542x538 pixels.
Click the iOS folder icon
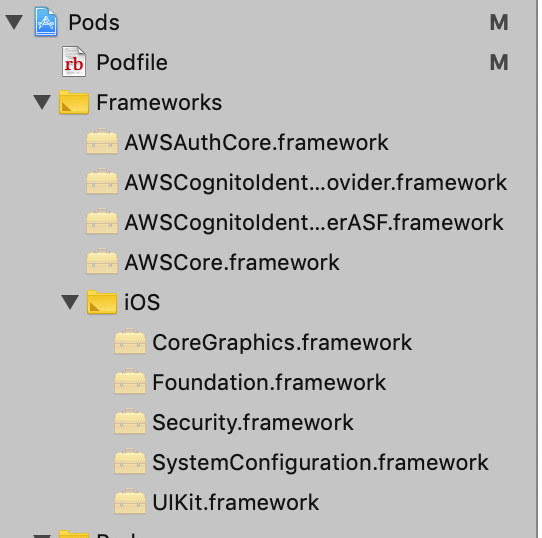click(x=102, y=302)
